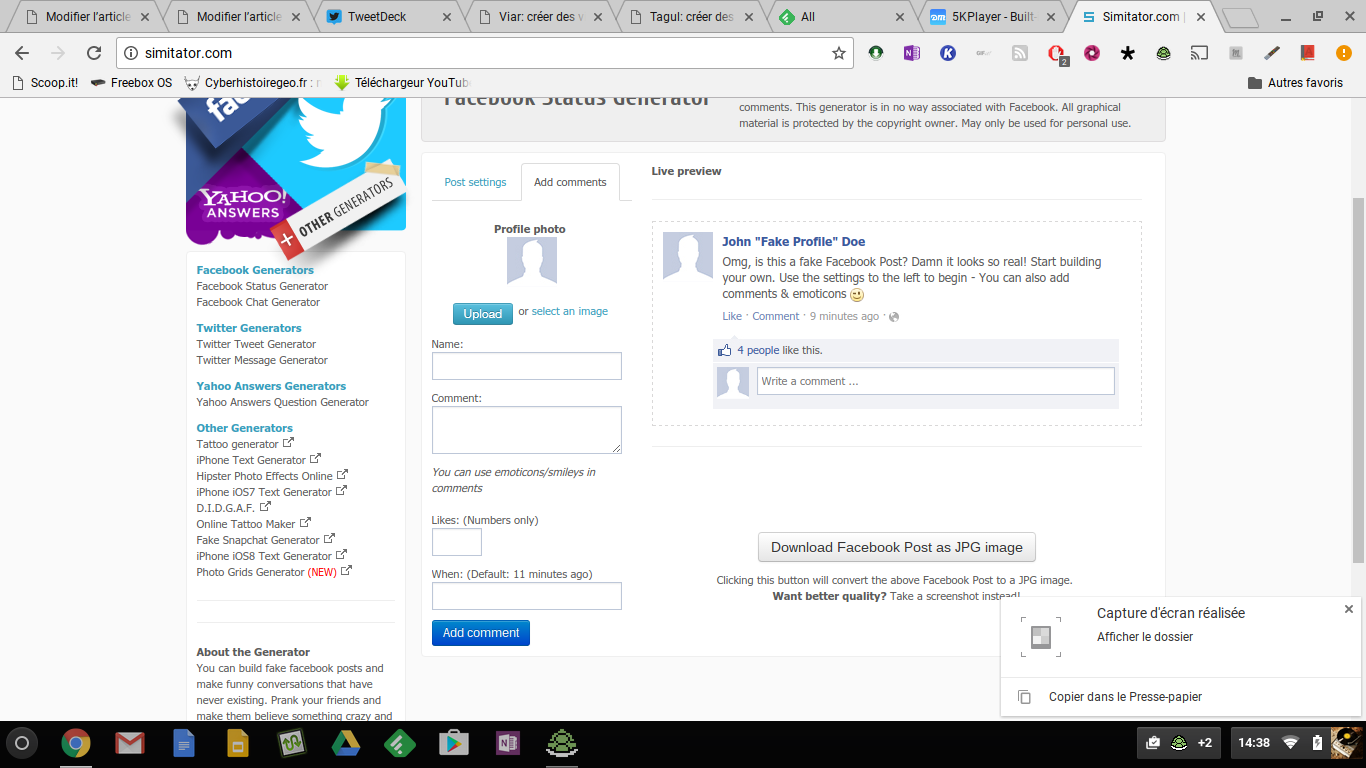Viewport: 1366px width, 768px height.
Task: Open the blue K extension icon
Action: (x=948, y=53)
